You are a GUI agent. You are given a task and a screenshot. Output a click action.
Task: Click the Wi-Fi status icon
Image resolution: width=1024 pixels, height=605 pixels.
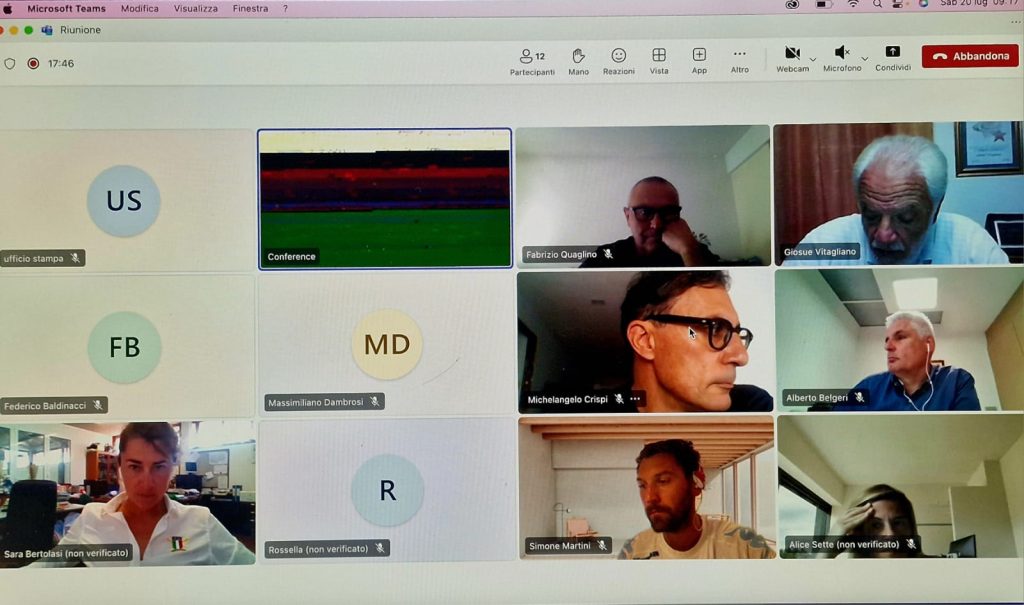click(x=854, y=5)
